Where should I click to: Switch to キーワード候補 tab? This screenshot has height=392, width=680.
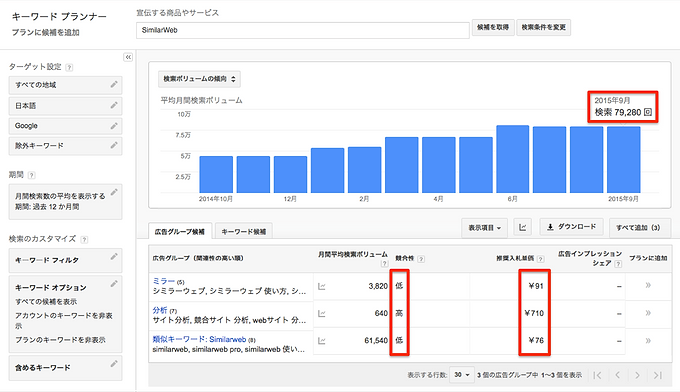click(x=244, y=232)
